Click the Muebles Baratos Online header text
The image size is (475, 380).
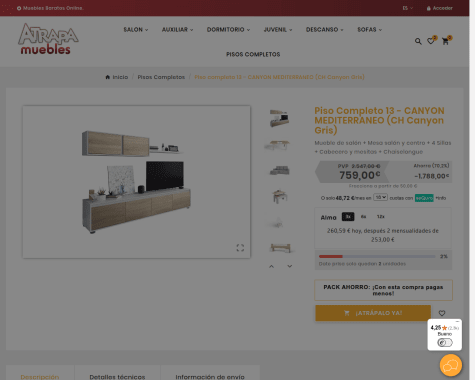point(53,8)
